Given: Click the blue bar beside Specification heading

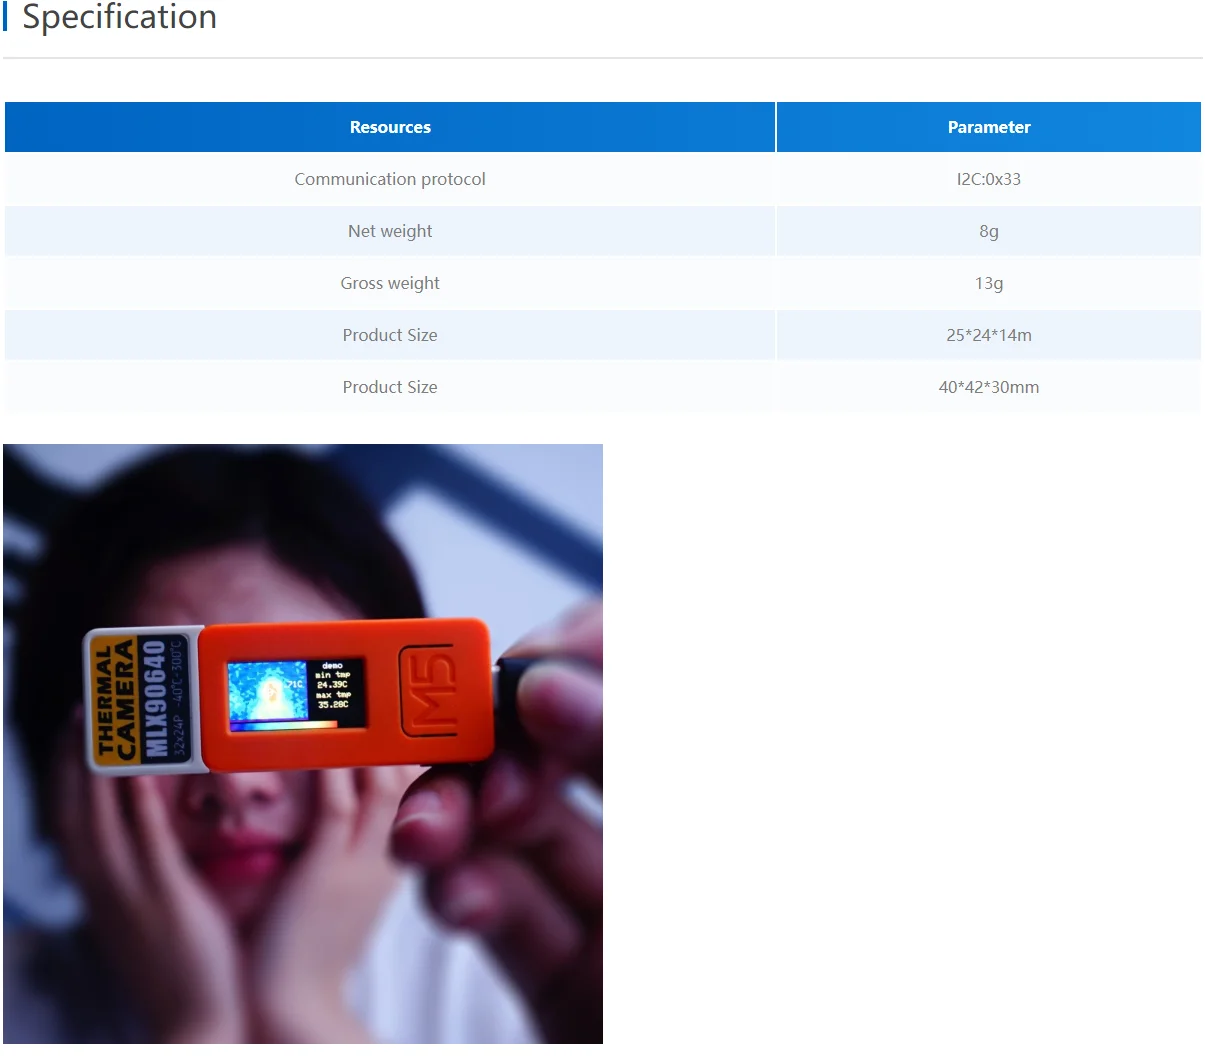Looking at the screenshot, I should (5, 17).
